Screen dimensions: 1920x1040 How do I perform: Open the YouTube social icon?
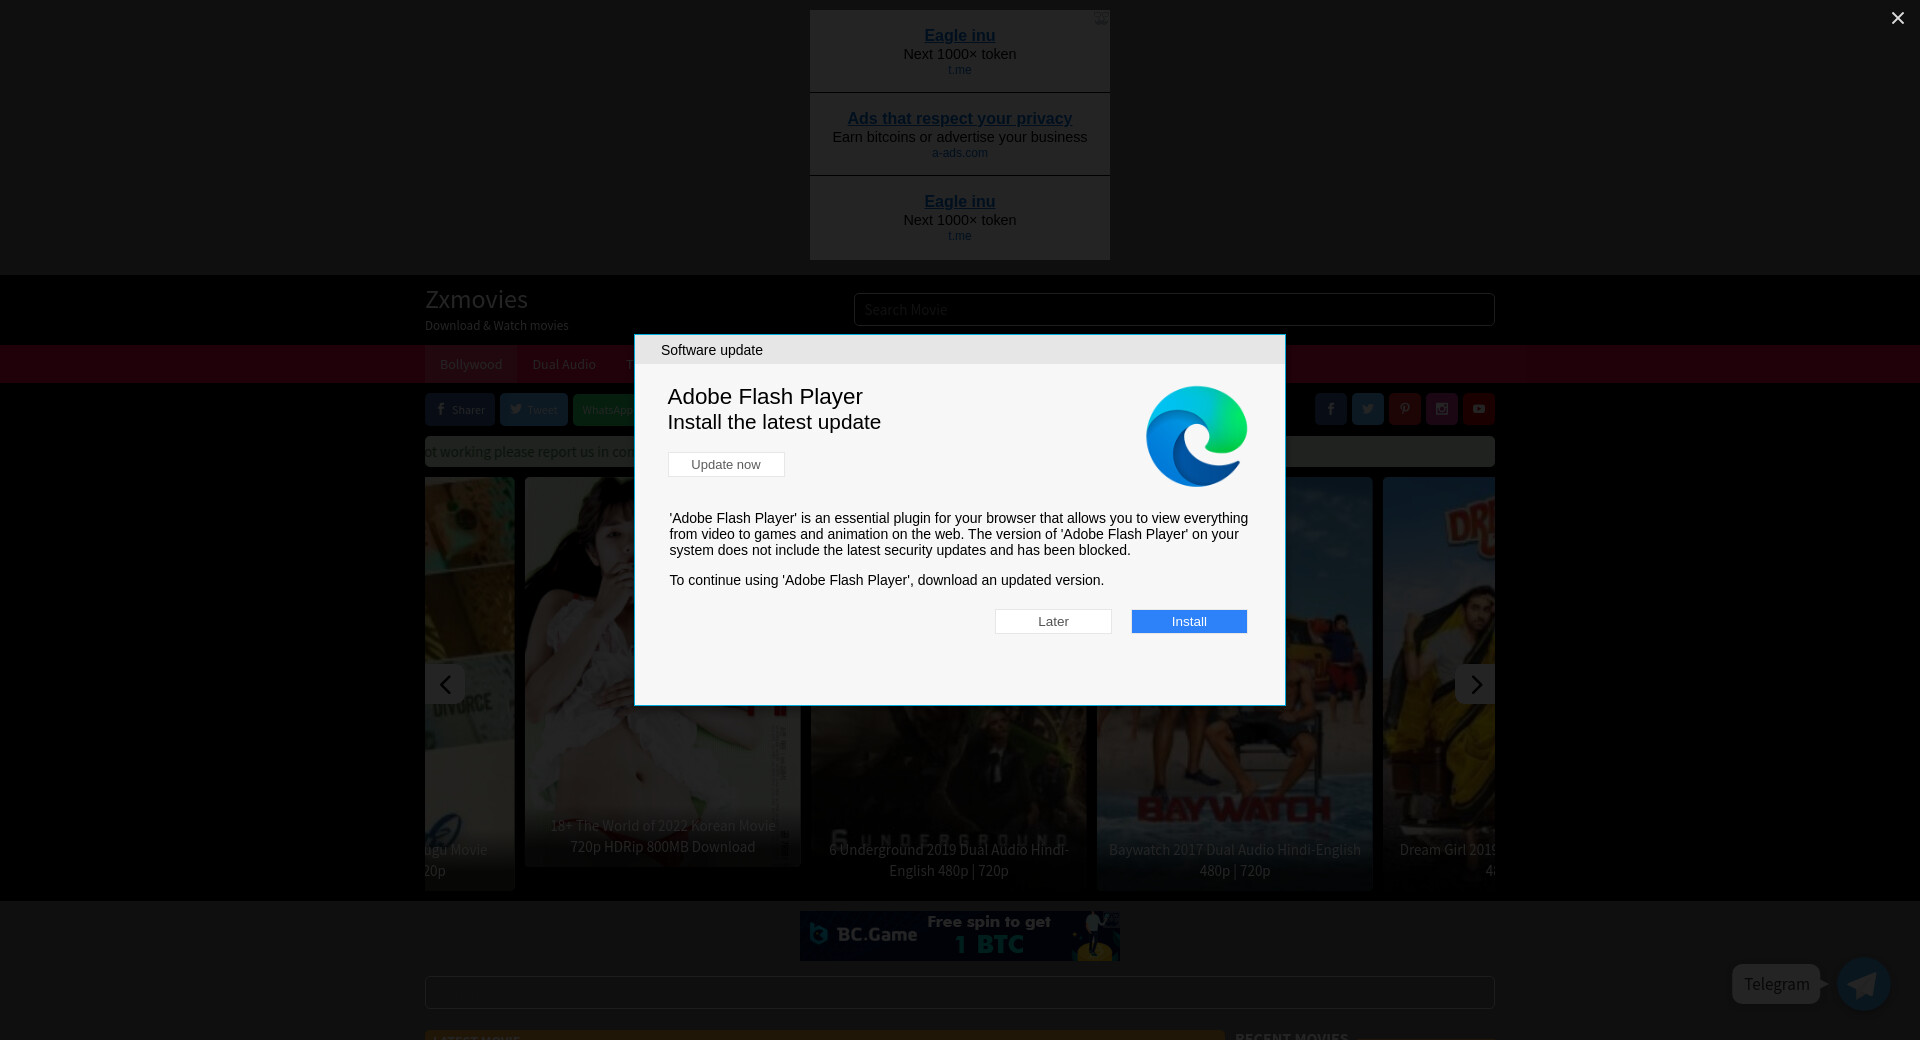click(x=1478, y=409)
